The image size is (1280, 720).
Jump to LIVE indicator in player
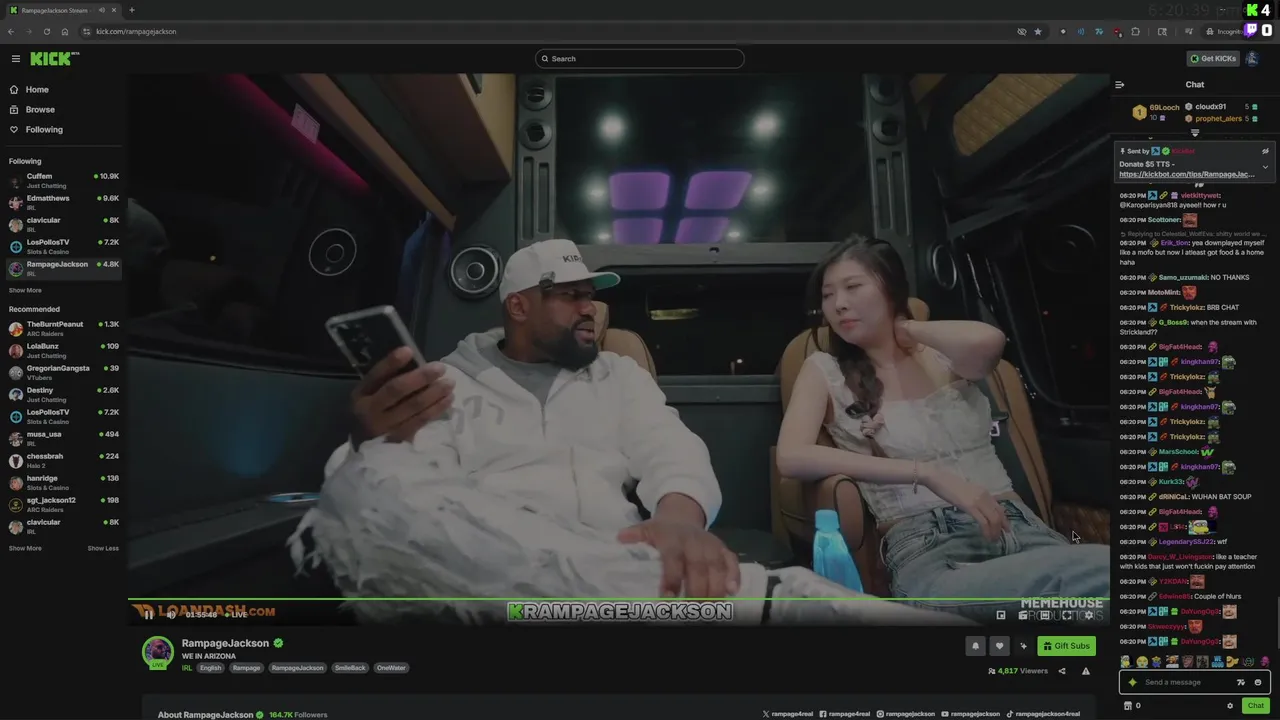(236, 615)
